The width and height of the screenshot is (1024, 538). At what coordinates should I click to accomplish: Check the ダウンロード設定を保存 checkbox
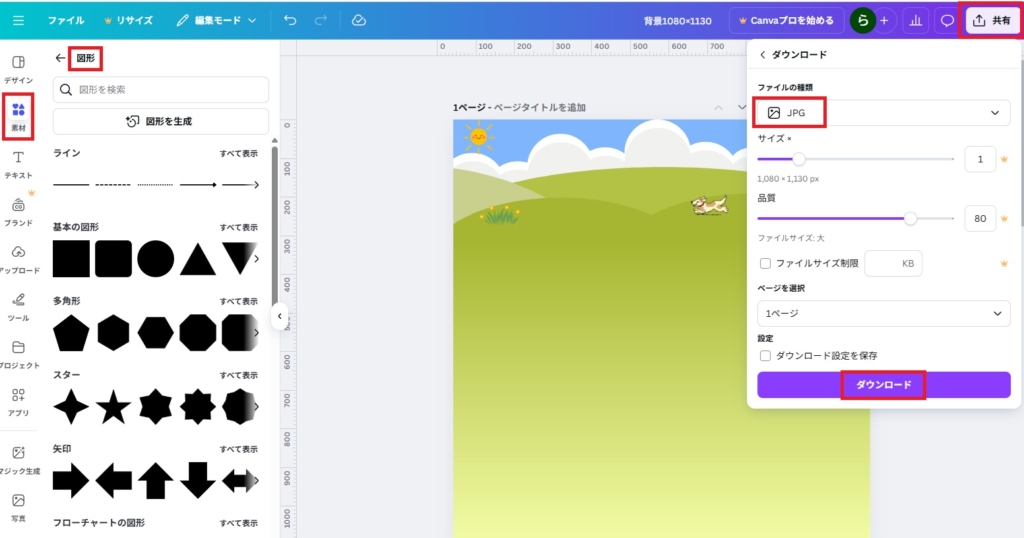point(765,355)
